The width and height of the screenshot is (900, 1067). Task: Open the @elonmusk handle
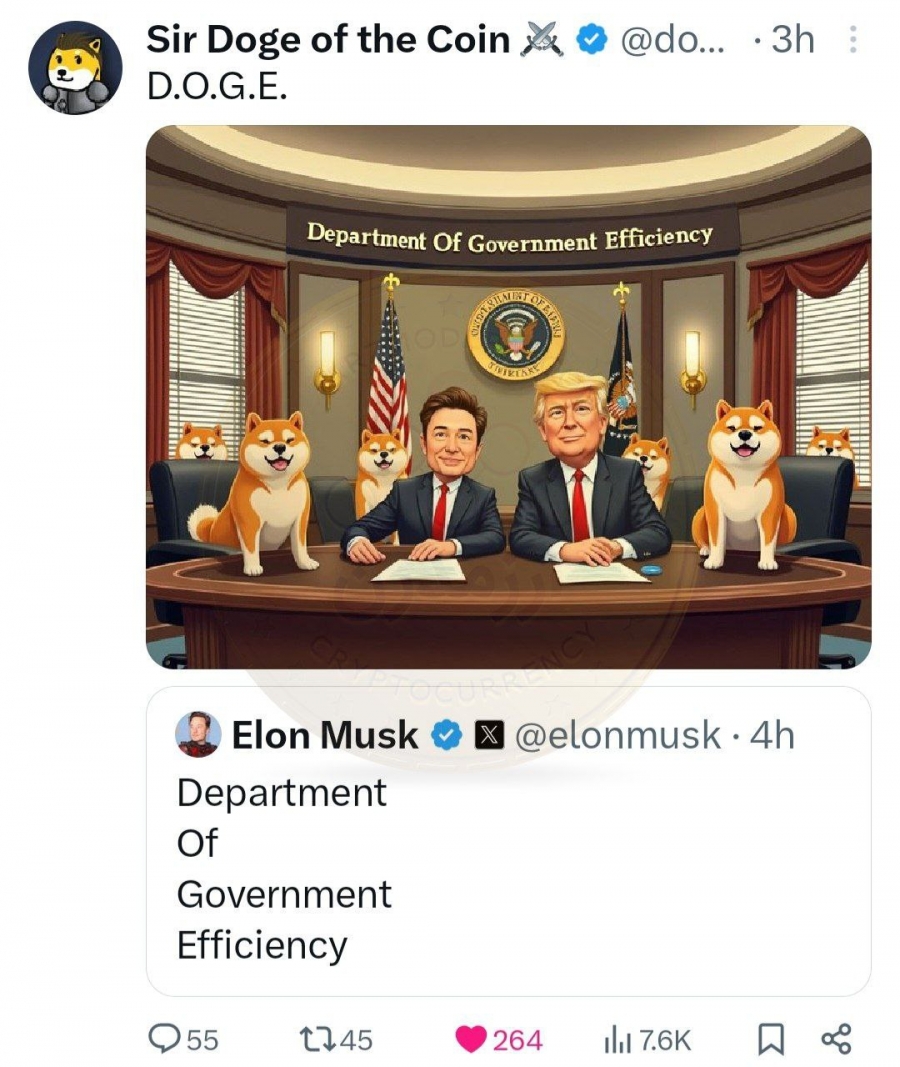[618, 736]
